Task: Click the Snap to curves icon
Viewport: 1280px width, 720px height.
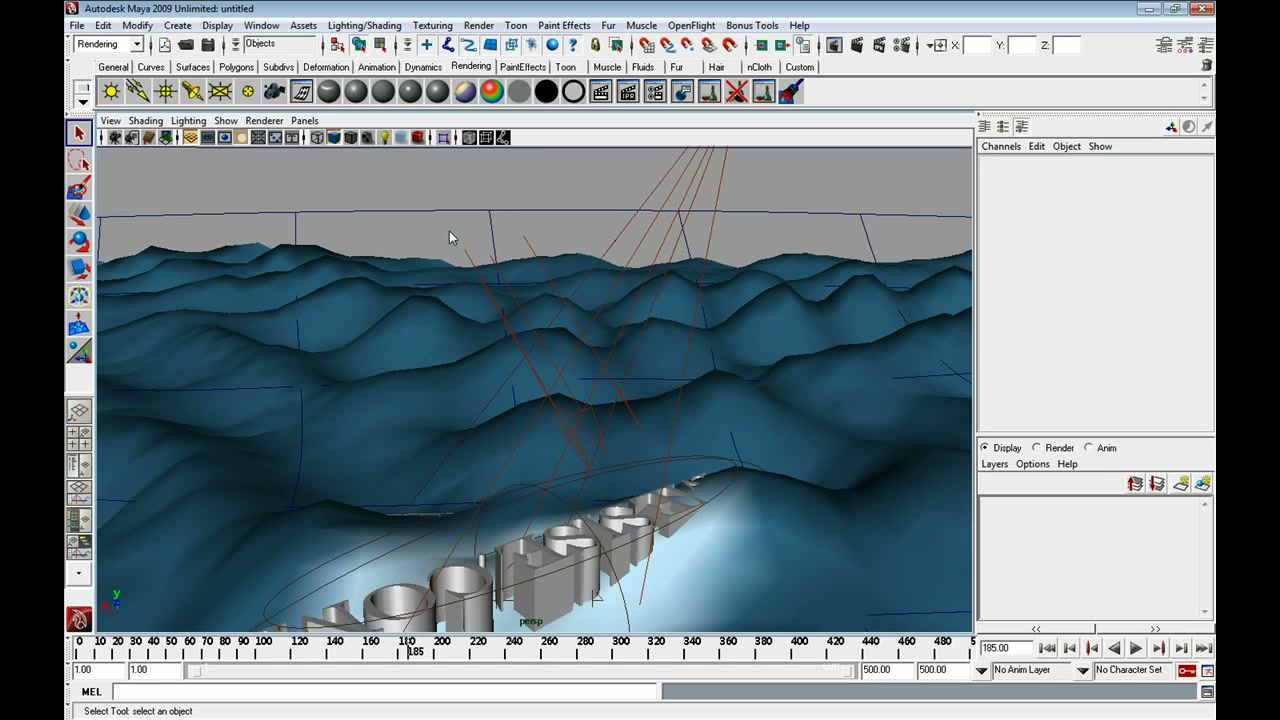Action: click(x=667, y=45)
